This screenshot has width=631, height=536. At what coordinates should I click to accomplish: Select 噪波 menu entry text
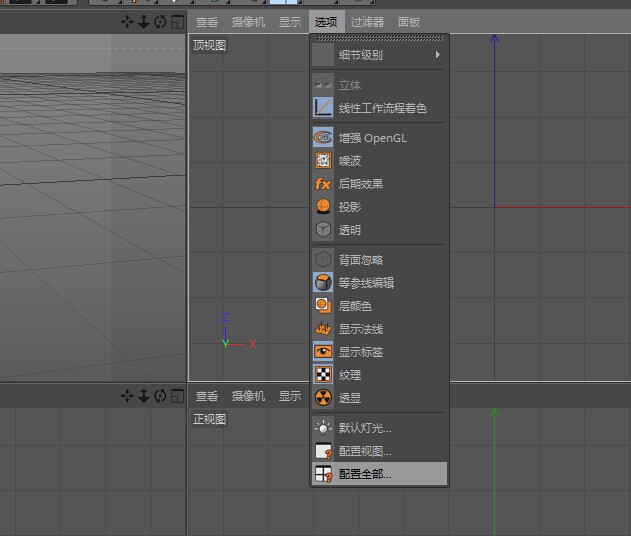(350, 161)
